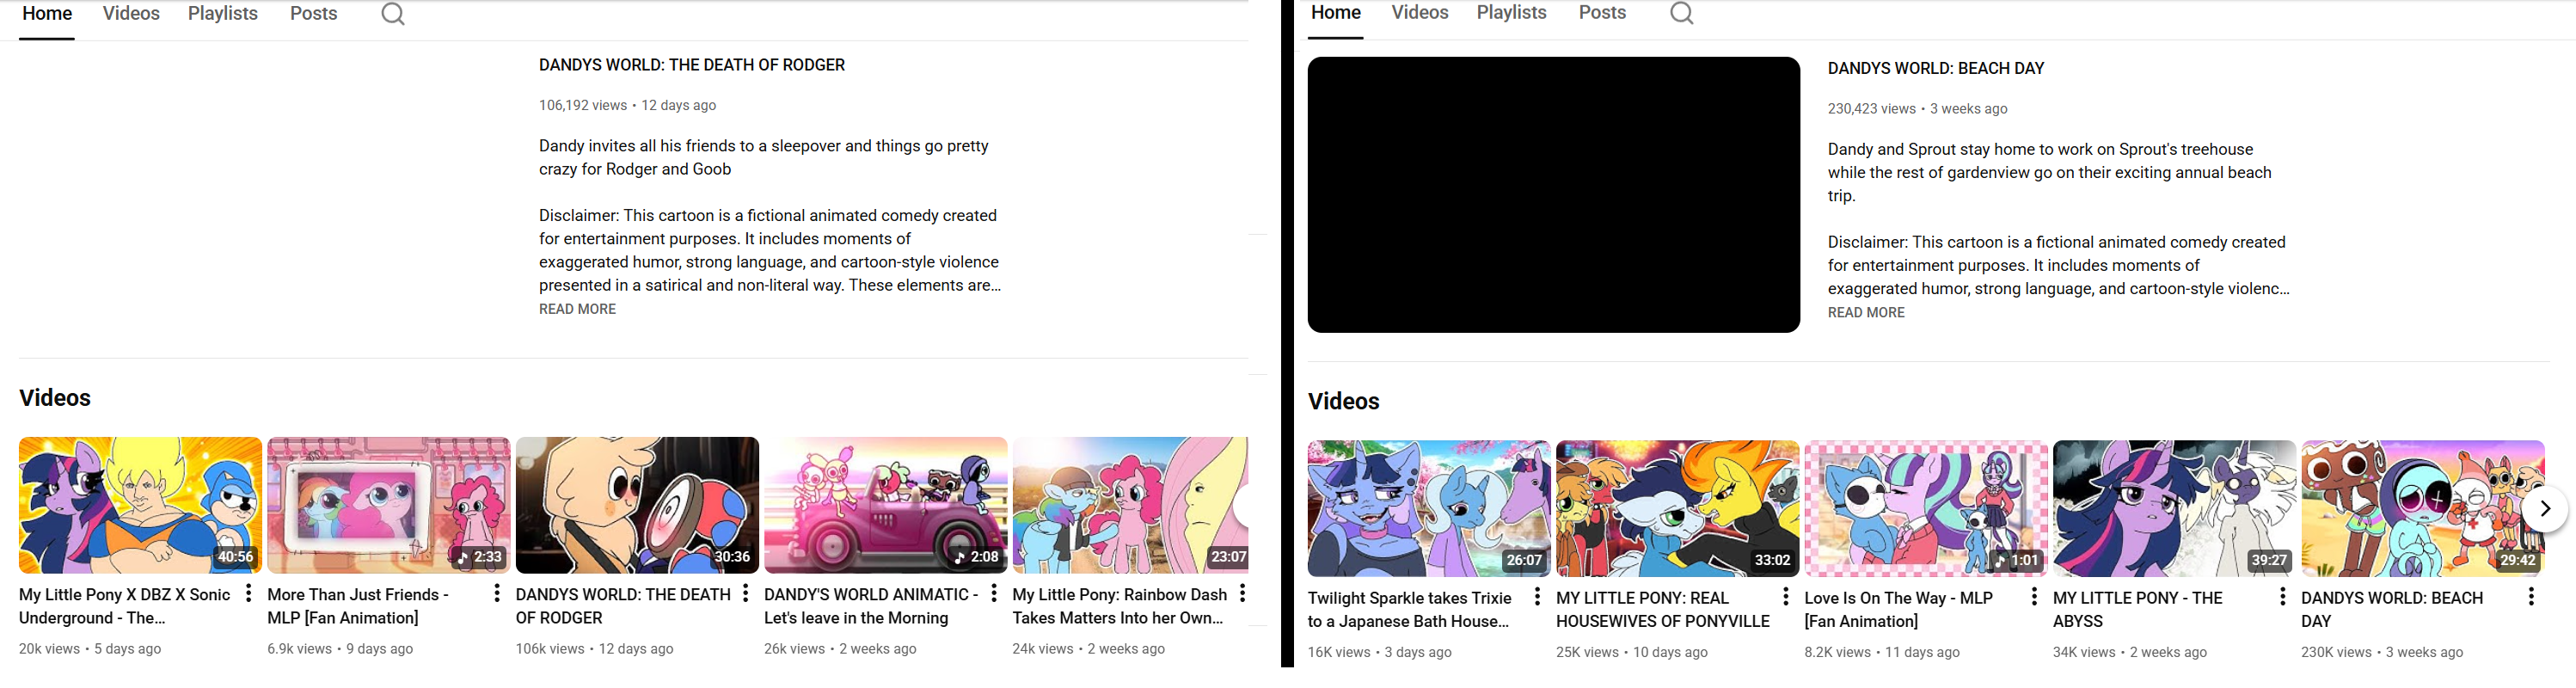Screen dimensions: 2576x688
Task: Open title Twilight Sparkle takes Trixie to Bath House
Action: [x=1410, y=610]
